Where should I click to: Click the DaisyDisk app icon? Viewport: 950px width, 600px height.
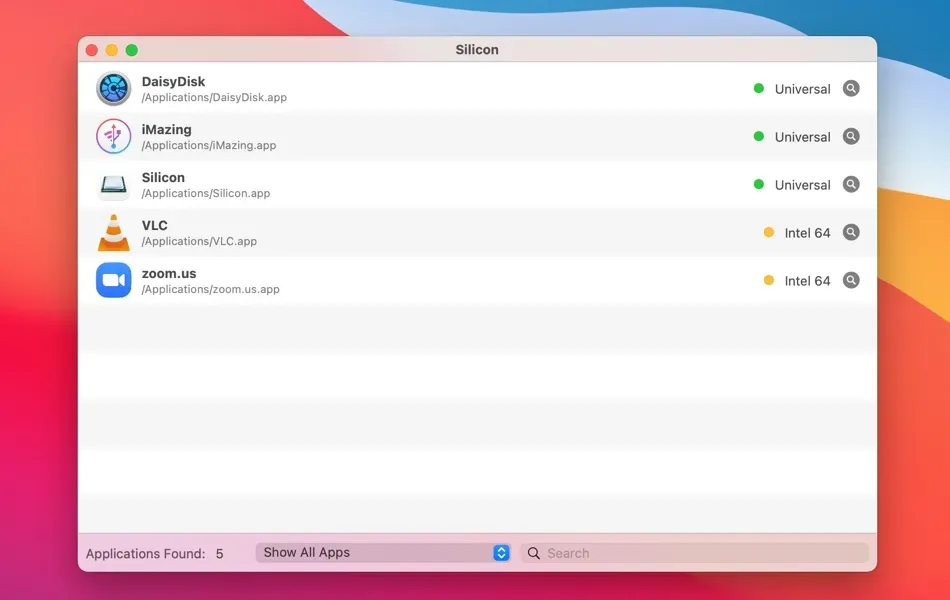(x=113, y=88)
